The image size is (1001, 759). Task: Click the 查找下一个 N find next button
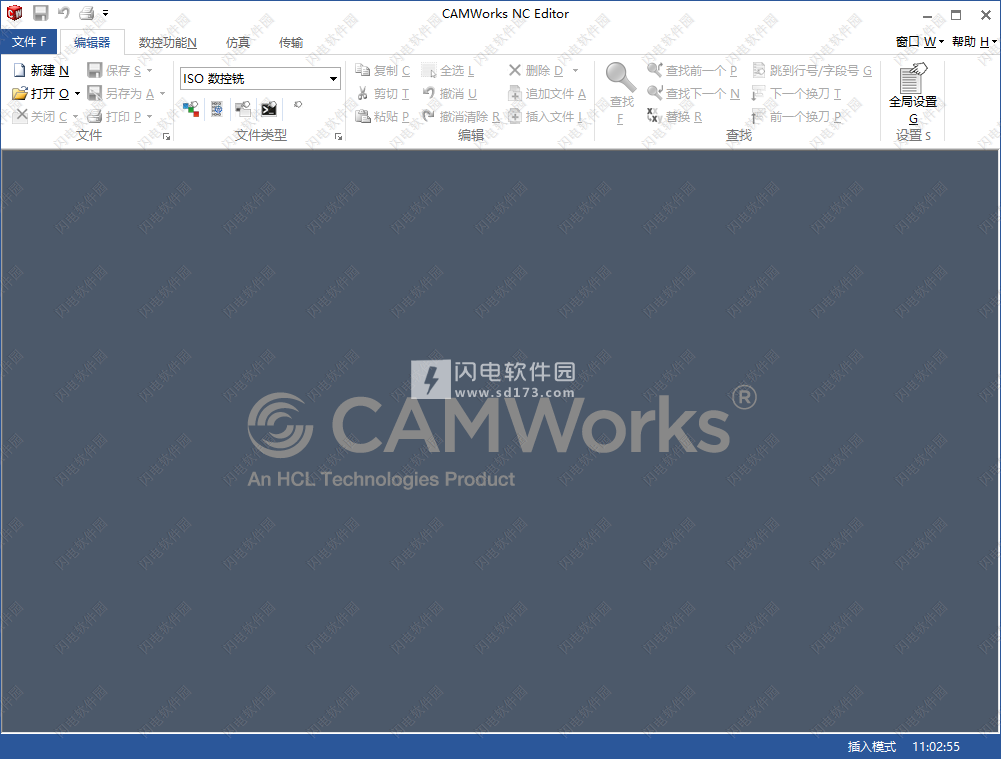point(693,94)
